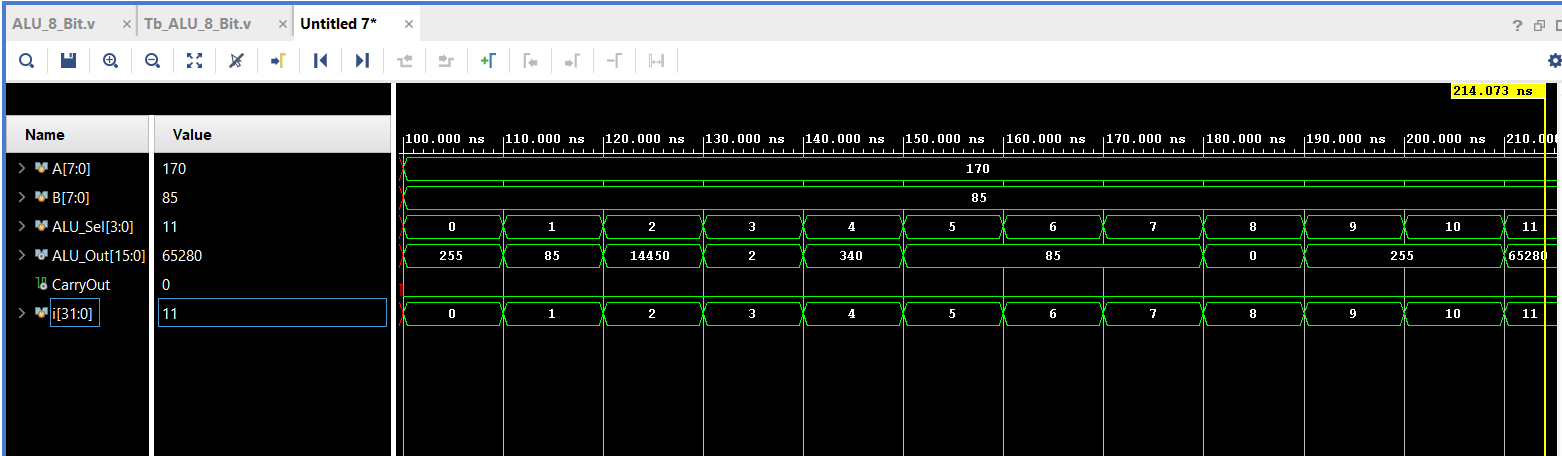Expand the ALU_Sel[3:0] signal bus
This screenshot has height=456, width=1562.
point(21,227)
